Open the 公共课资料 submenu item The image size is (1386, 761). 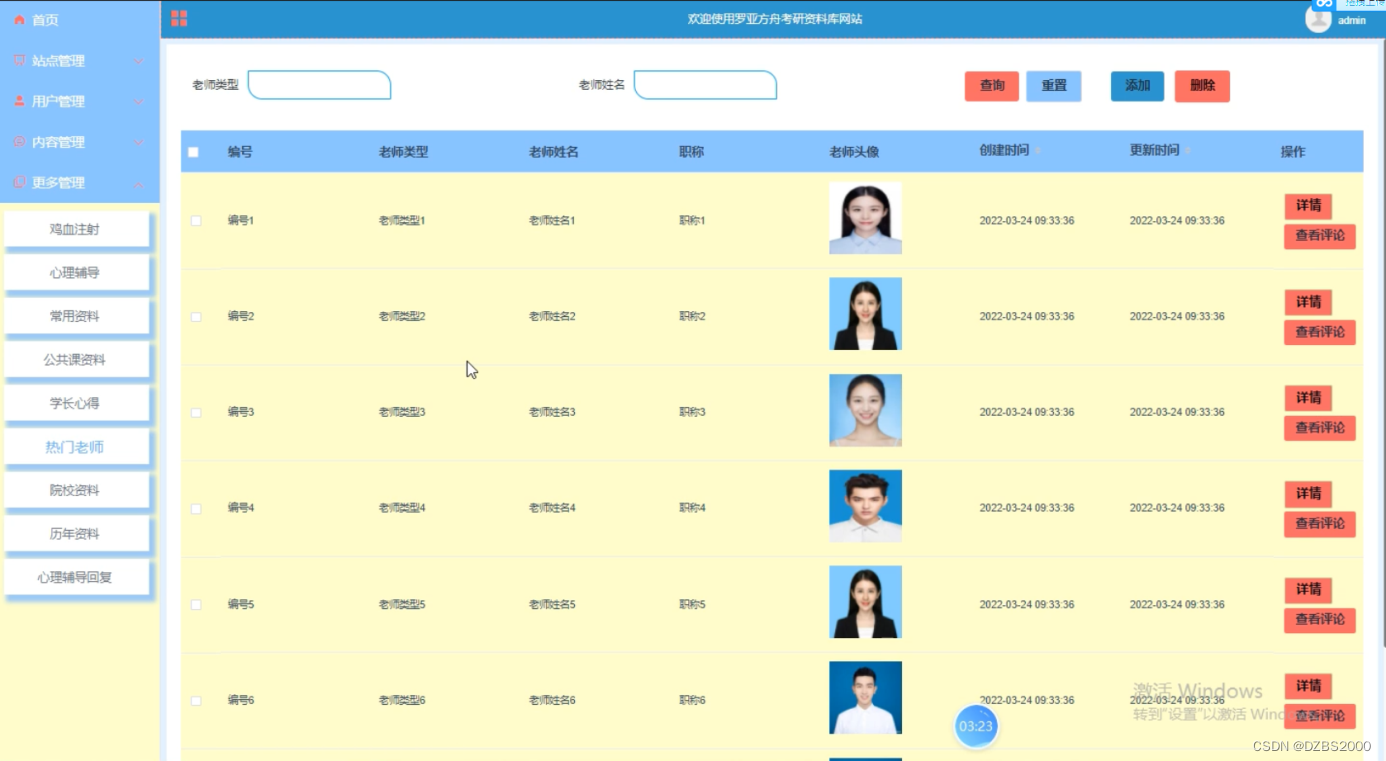77,359
